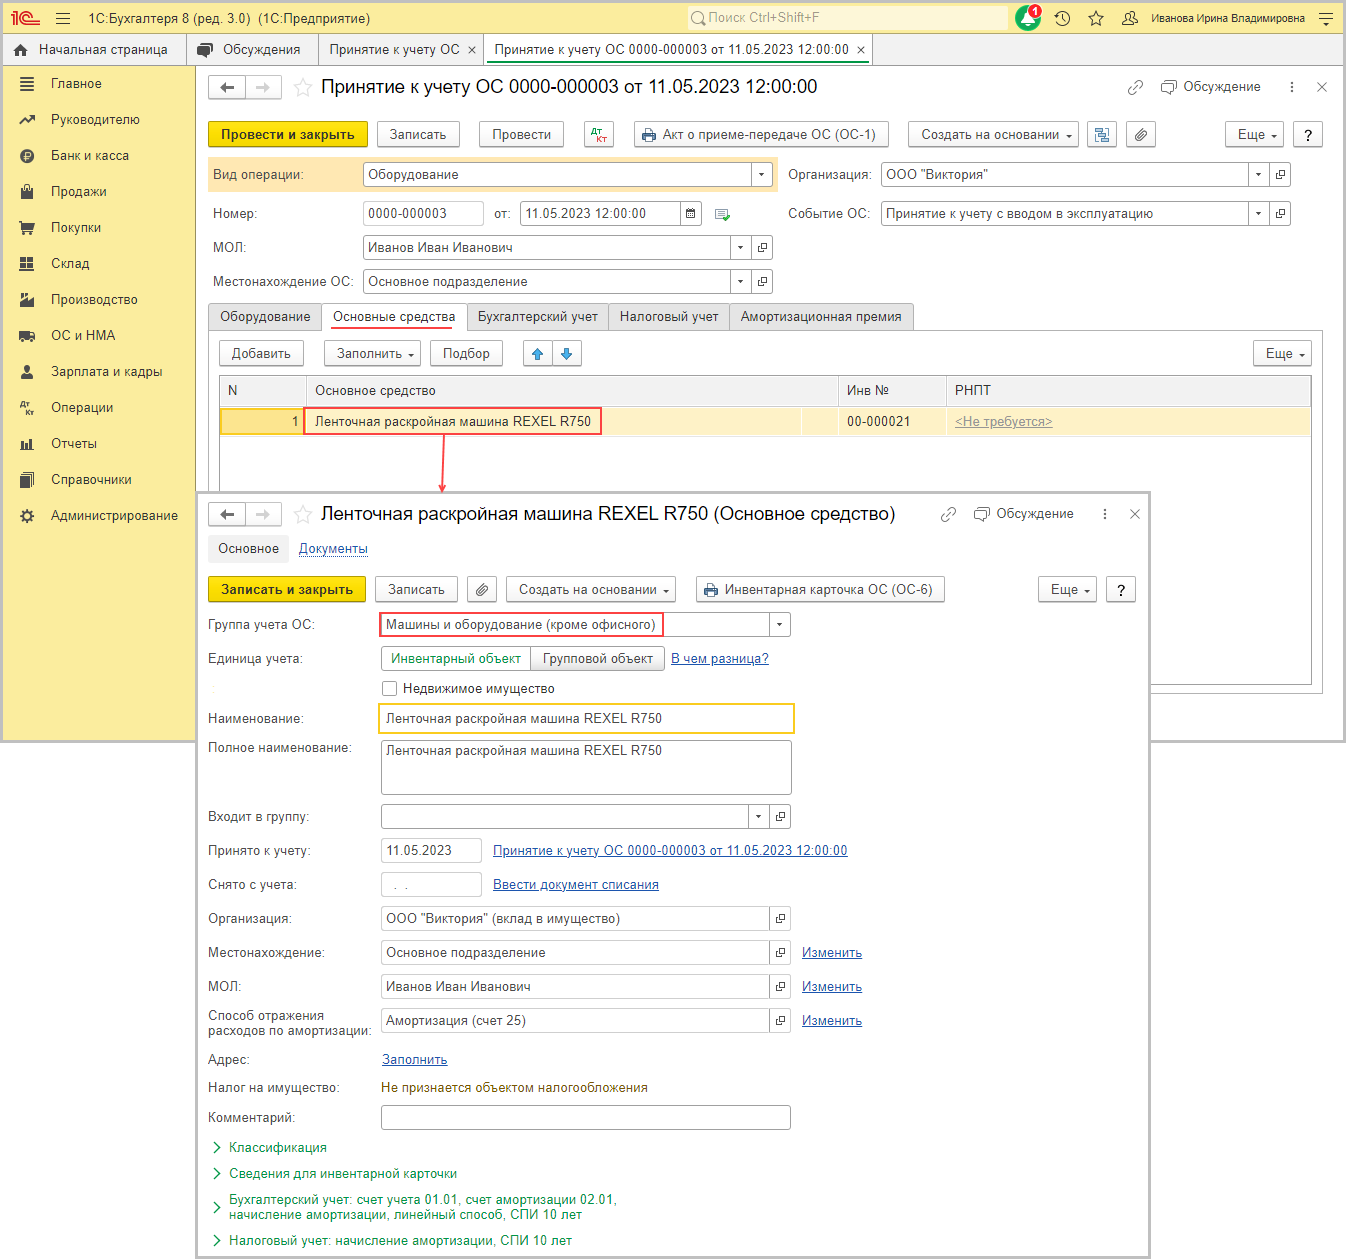Move row down with blue arrow
Image resolution: width=1346 pixels, height=1259 pixels.
[x=567, y=354]
